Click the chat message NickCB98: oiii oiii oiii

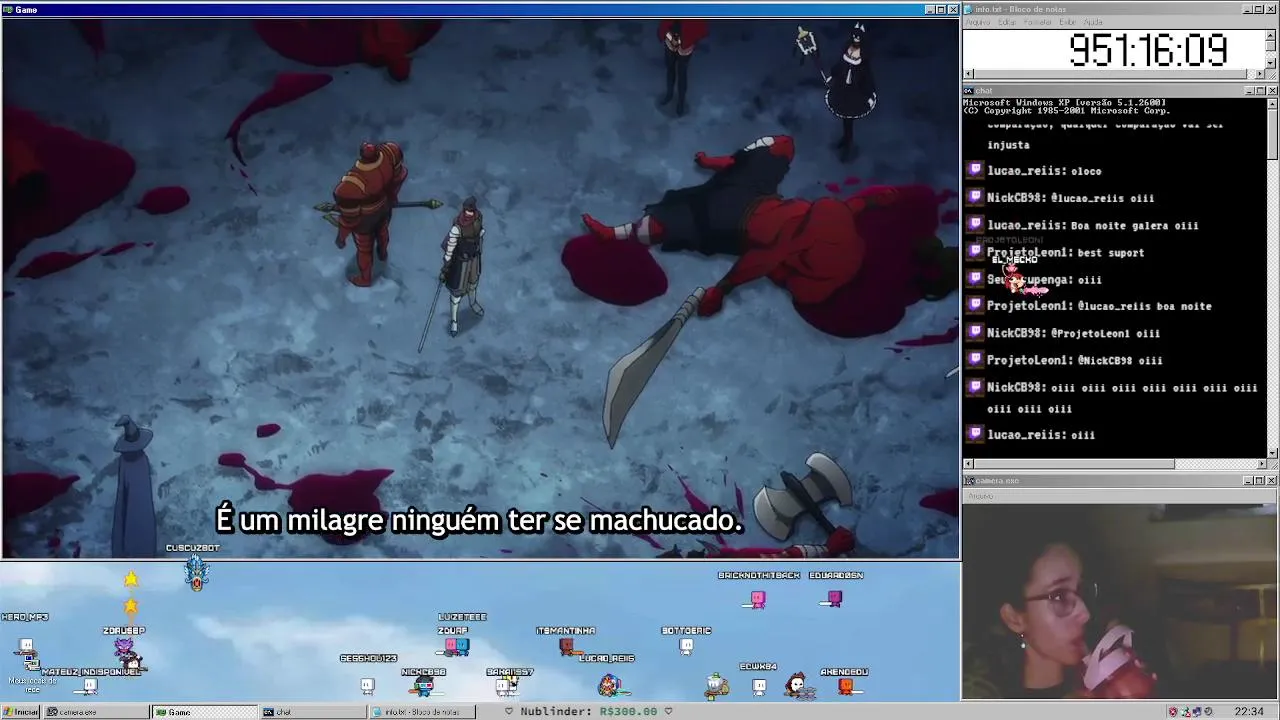pos(1122,398)
